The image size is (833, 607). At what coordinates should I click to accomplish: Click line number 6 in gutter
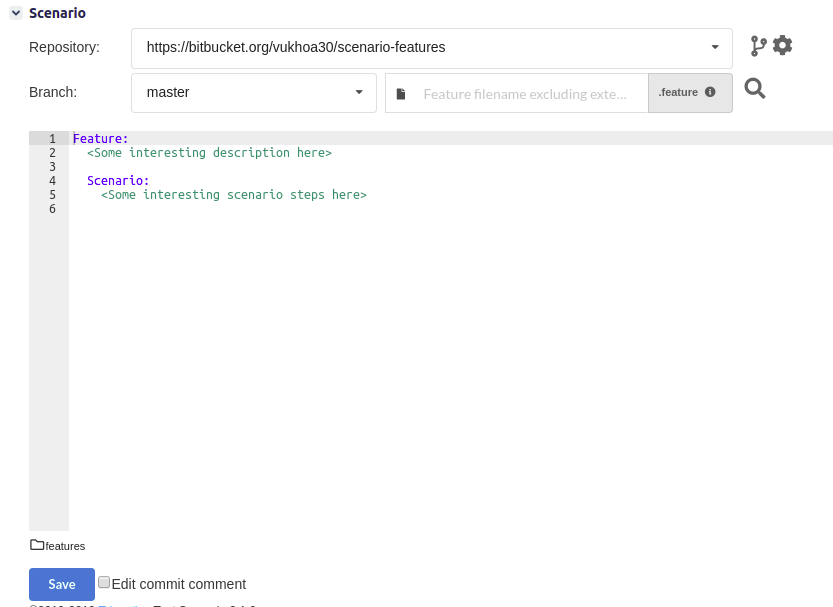tap(52, 209)
